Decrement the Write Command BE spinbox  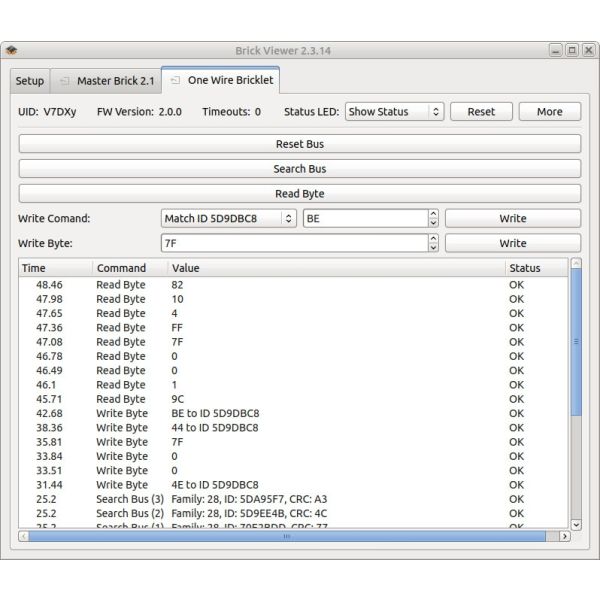[433, 223]
